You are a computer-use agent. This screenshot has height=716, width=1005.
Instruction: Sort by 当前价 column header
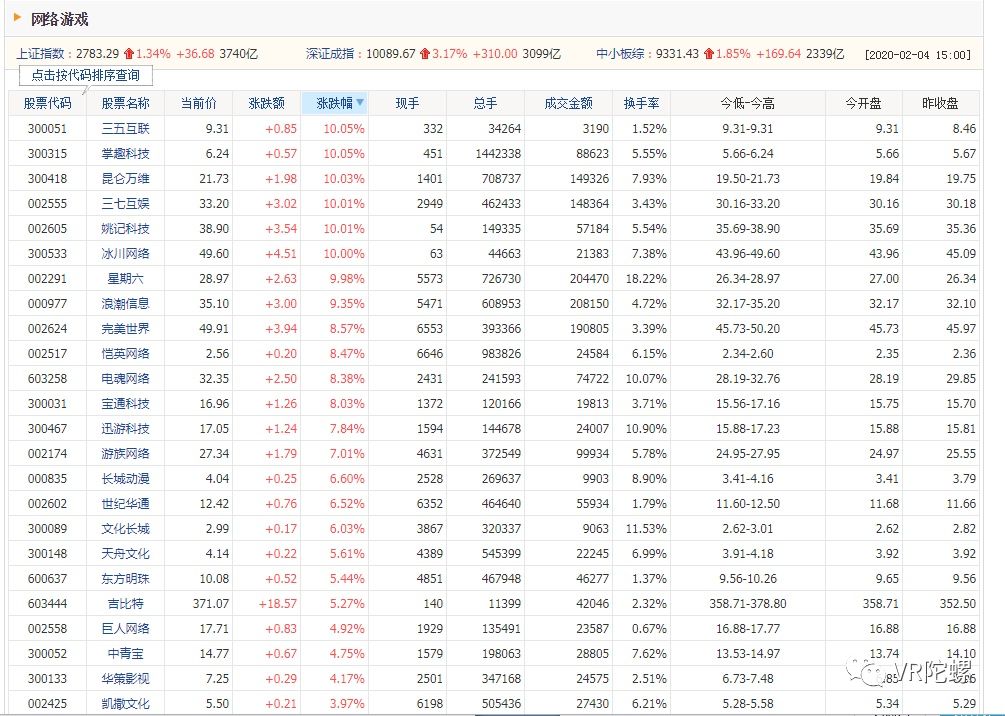(x=199, y=103)
